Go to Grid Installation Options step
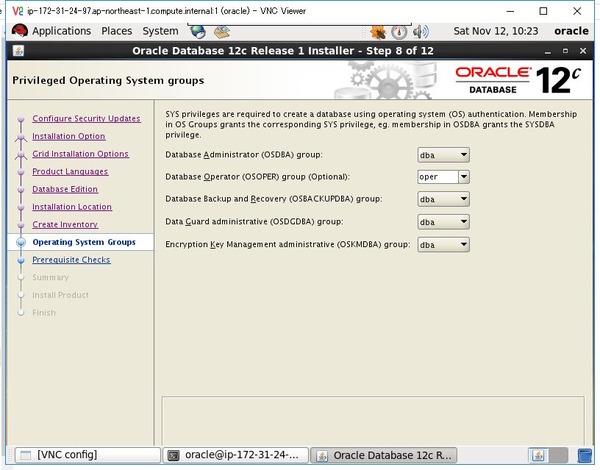This screenshot has height=470, width=600. 80,154
